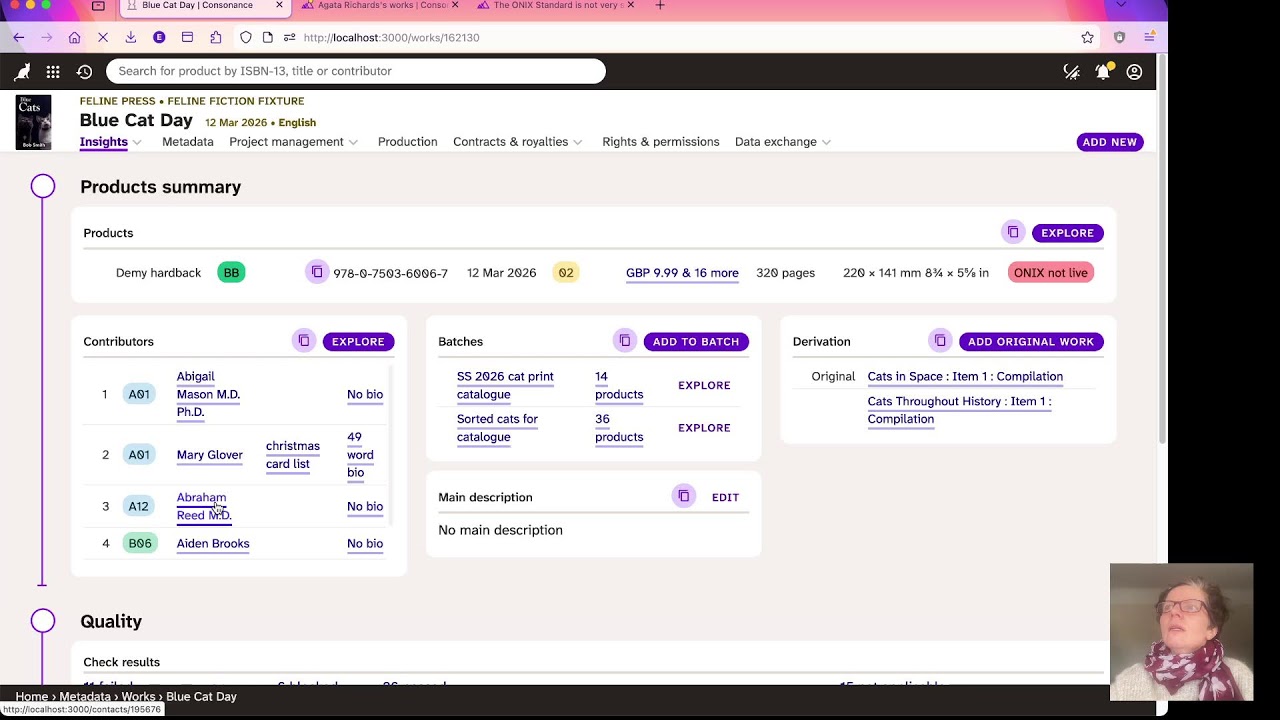This screenshot has height=720, width=1280.
Task: Switch to the Metadata tab
Action: (188, 142)
